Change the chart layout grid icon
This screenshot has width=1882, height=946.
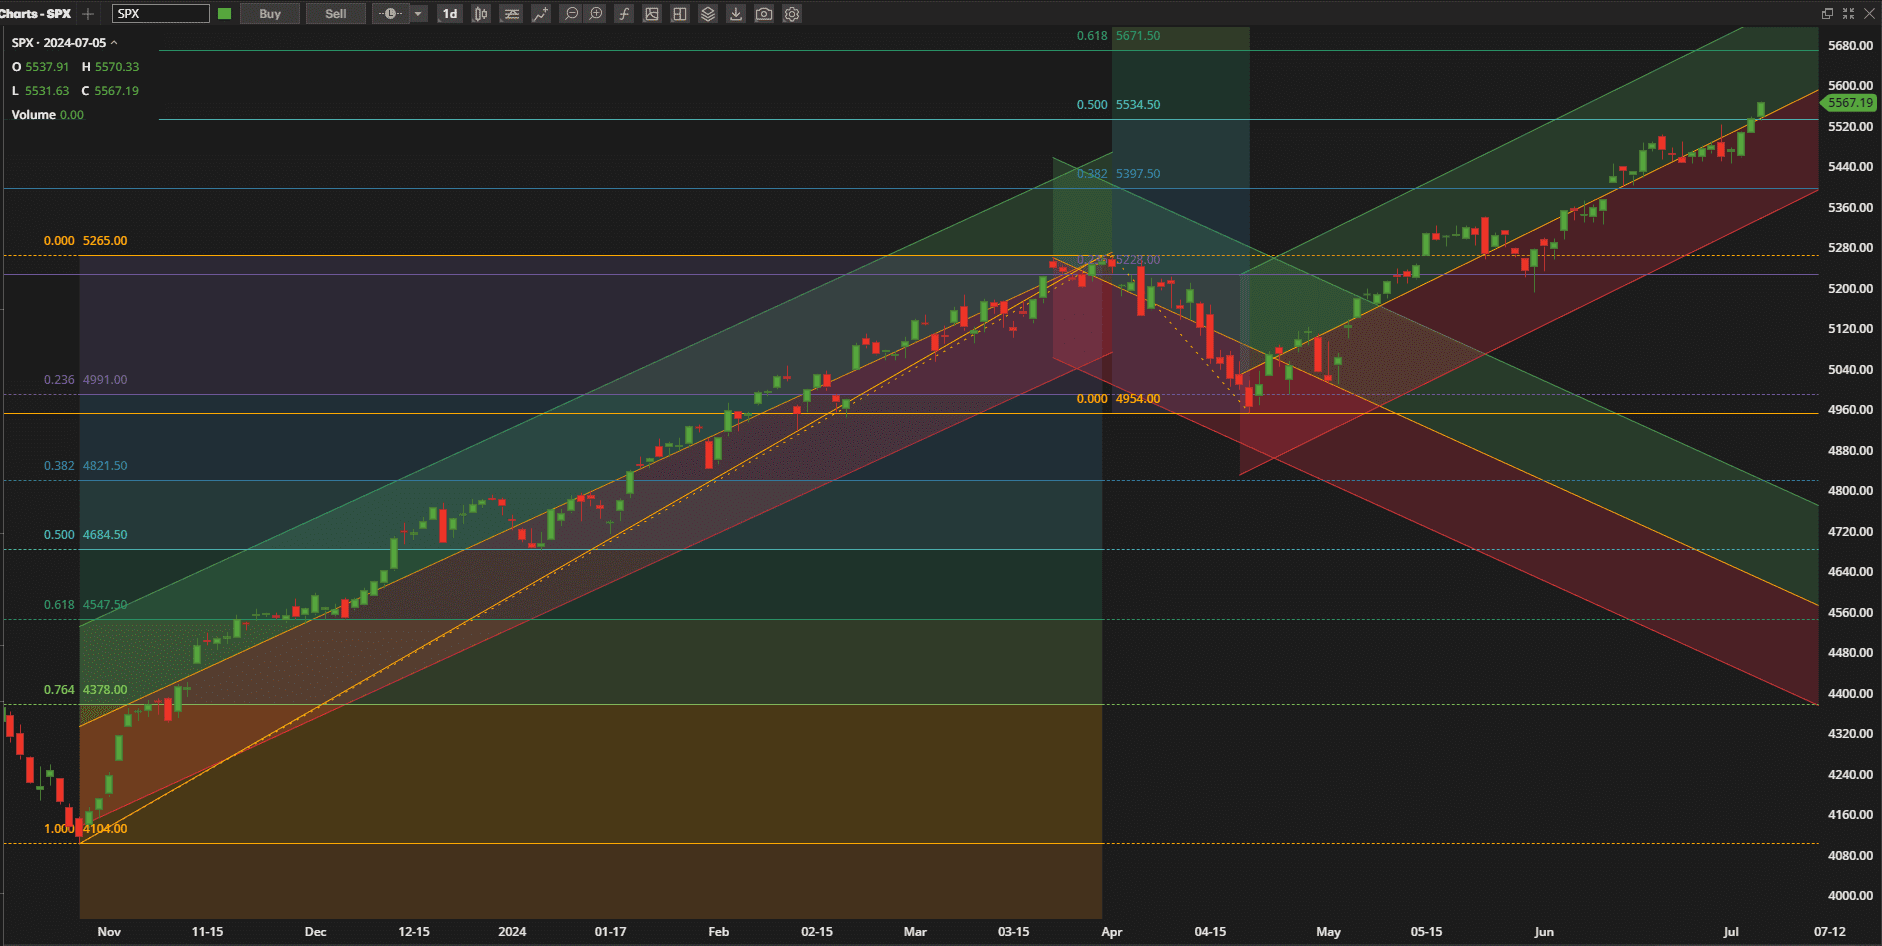tap(680, 14)
